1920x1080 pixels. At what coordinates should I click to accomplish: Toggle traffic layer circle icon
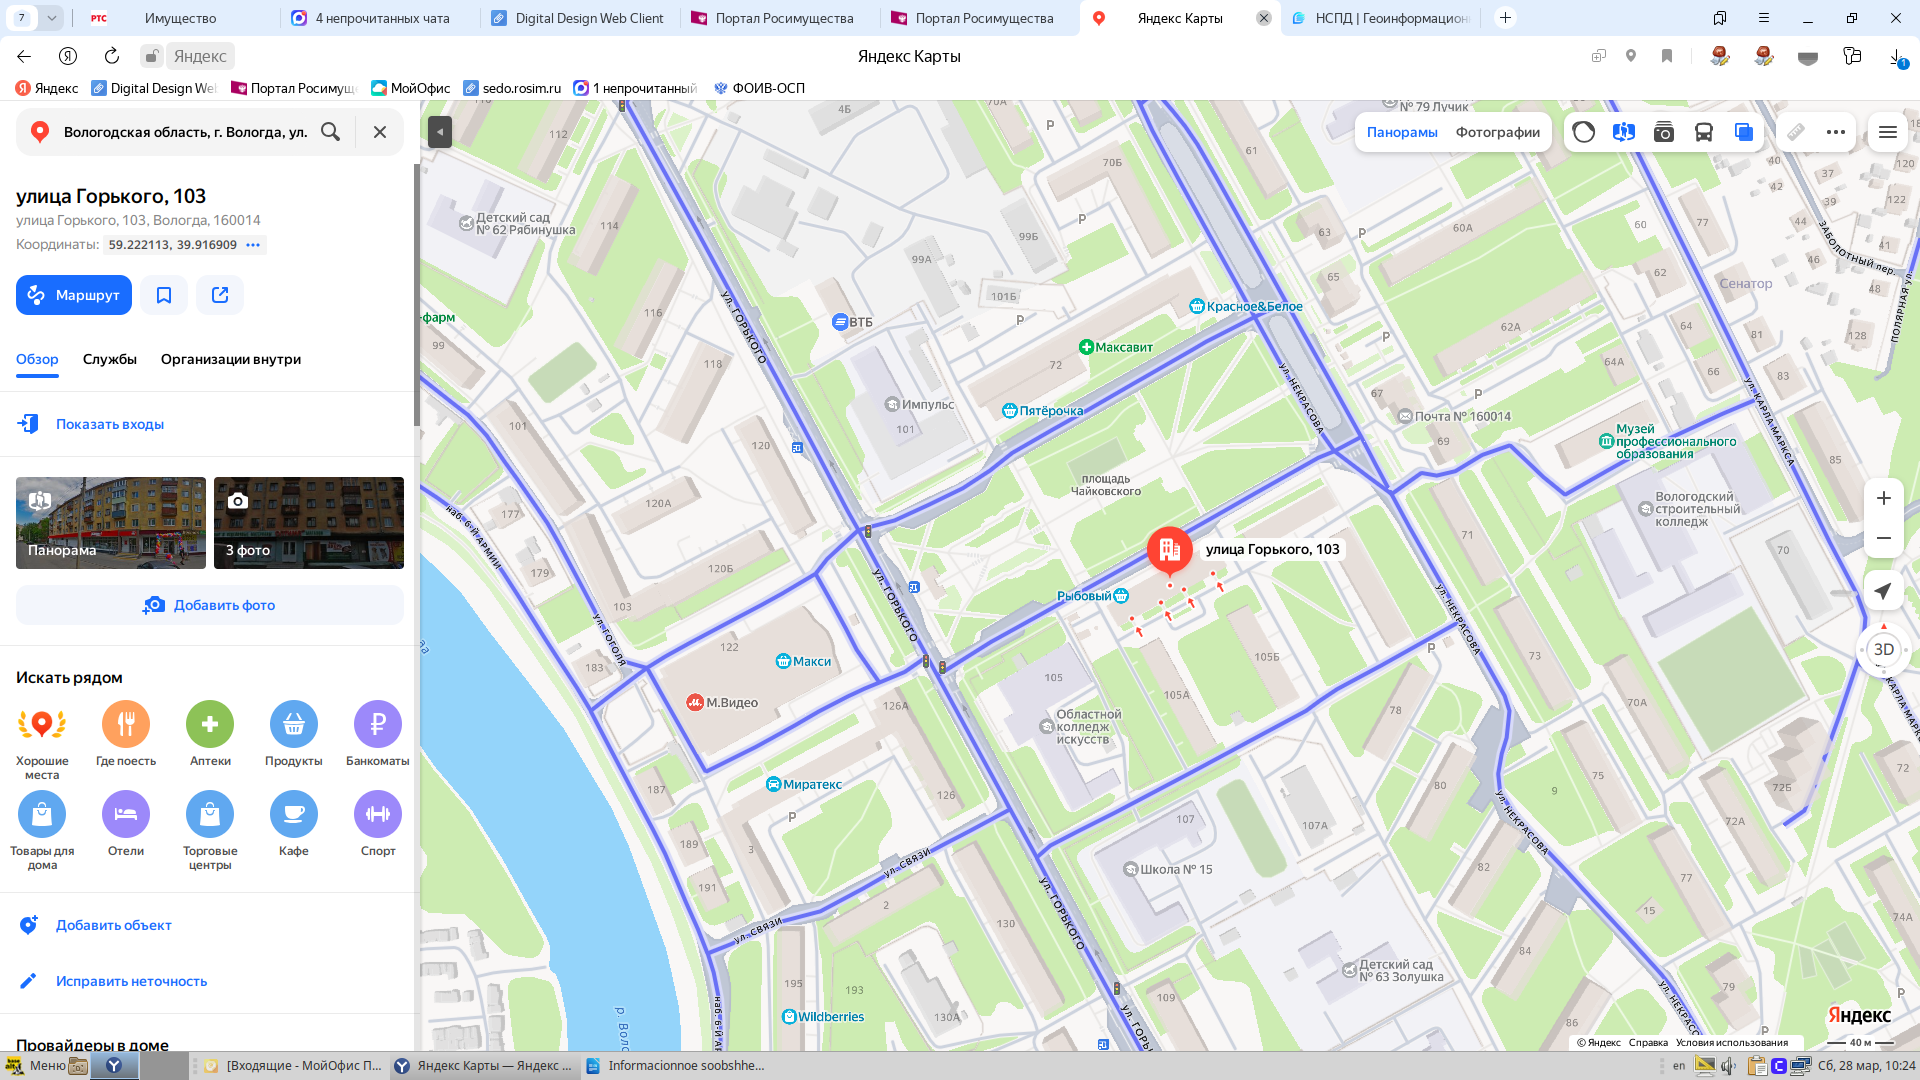pos(1584,132)
